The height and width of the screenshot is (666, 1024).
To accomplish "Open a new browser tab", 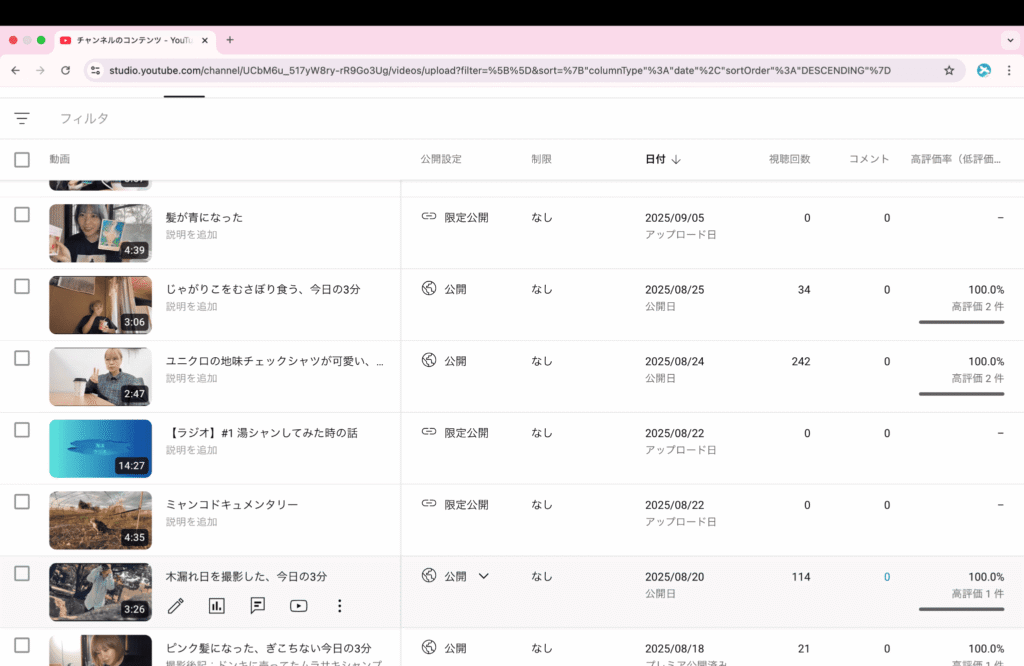I will click(x=230, y=40).
